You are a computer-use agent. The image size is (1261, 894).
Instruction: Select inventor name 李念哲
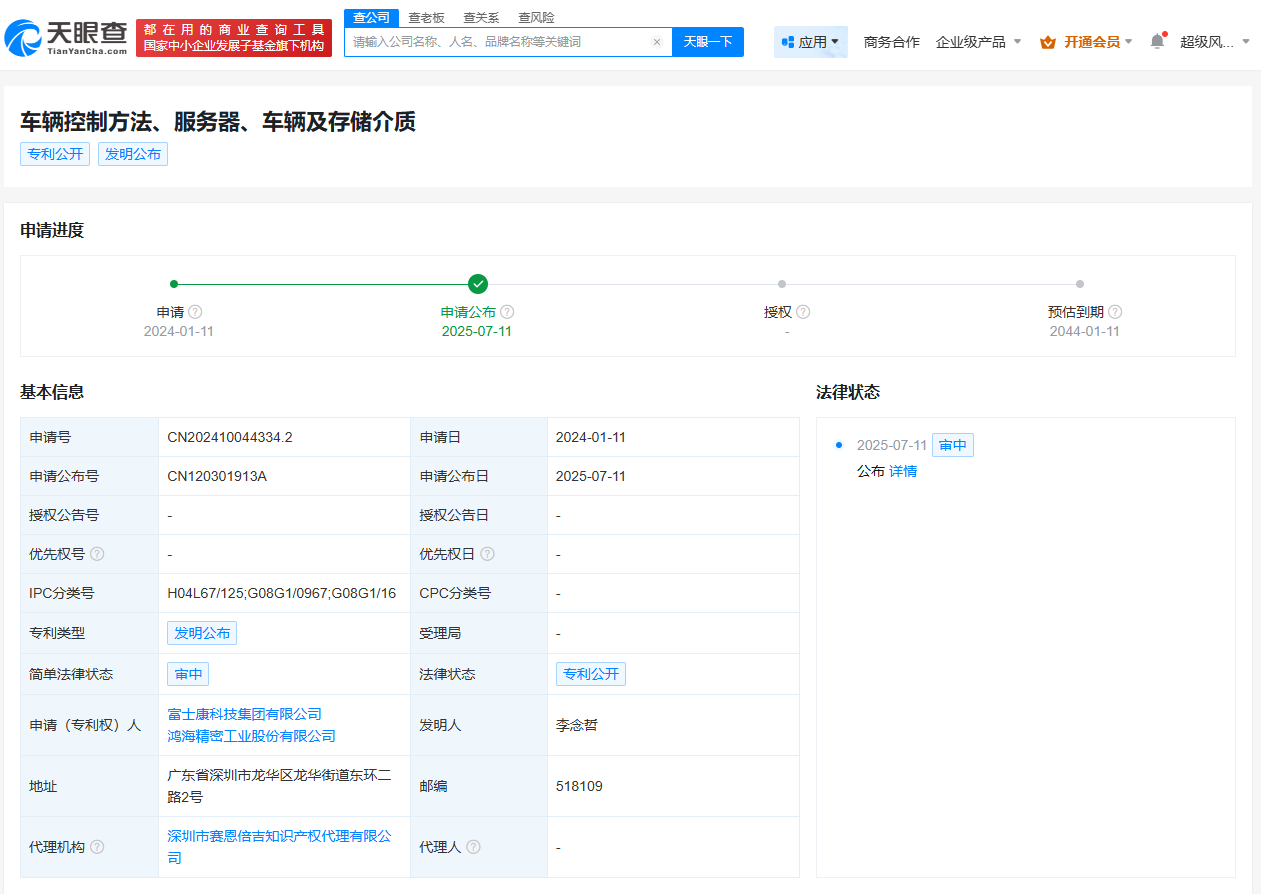click(x=577, y=725)
